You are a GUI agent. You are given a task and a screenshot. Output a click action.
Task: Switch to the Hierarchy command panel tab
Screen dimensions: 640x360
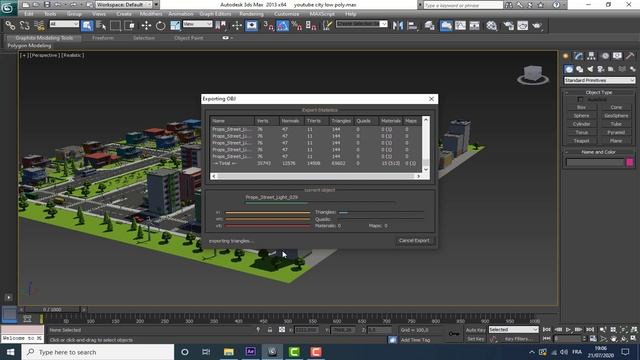[591, 56]
